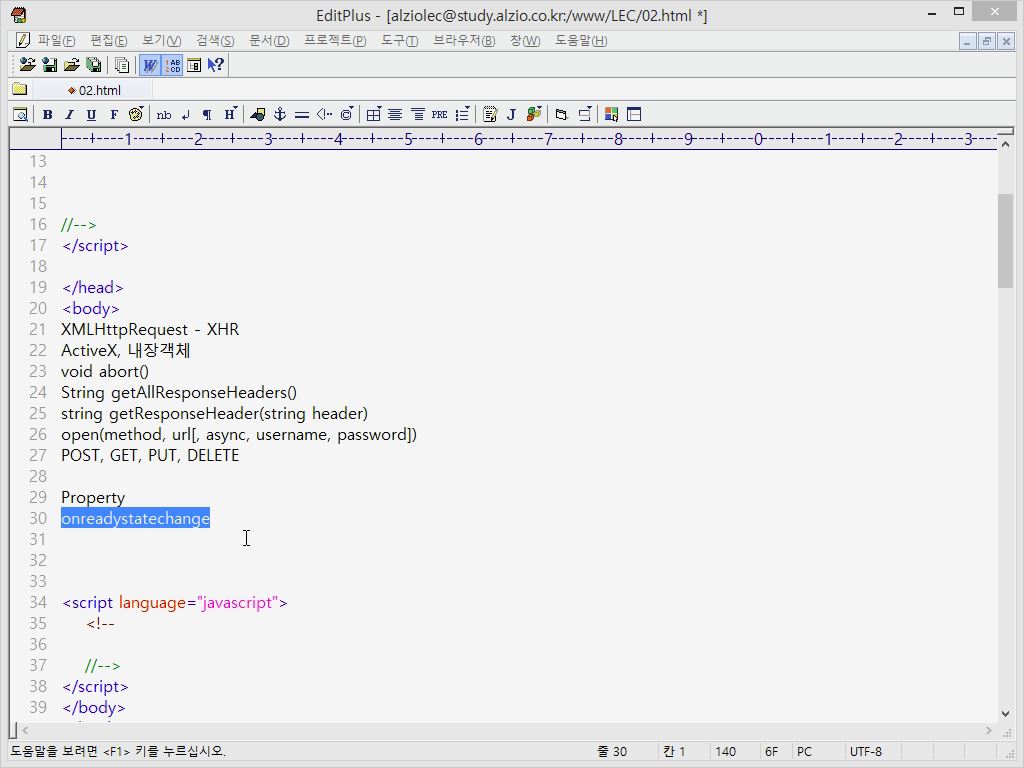Click 'POST, GET, PUT, DELETE' line
Screen dimensions: 1024x768
coord(150,455)
